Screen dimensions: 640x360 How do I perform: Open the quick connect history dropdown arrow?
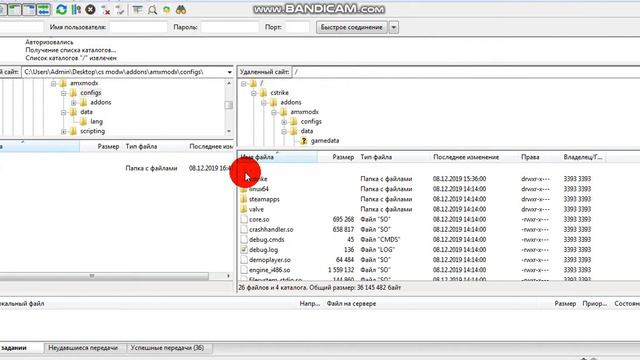tap(394, 27)
